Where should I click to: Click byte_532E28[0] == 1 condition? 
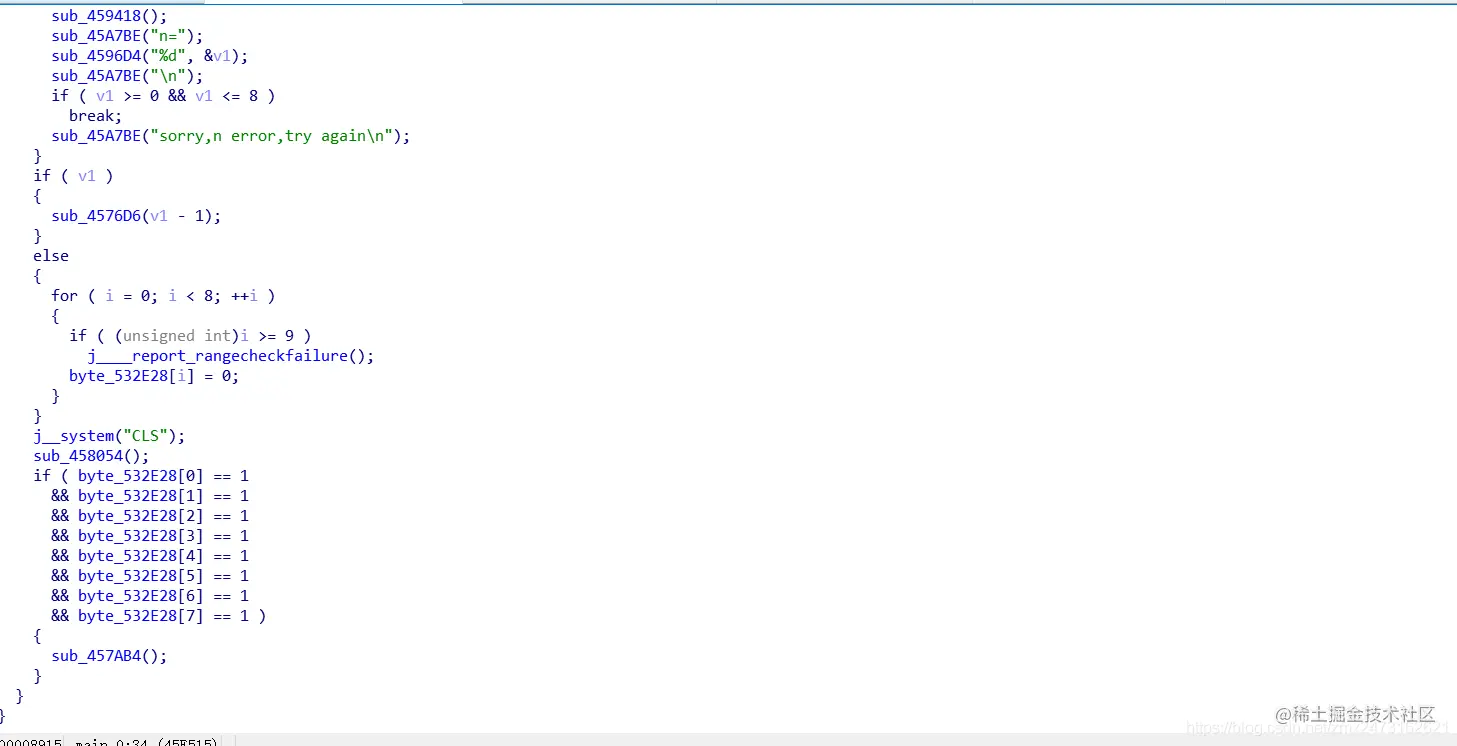point(163,476)
